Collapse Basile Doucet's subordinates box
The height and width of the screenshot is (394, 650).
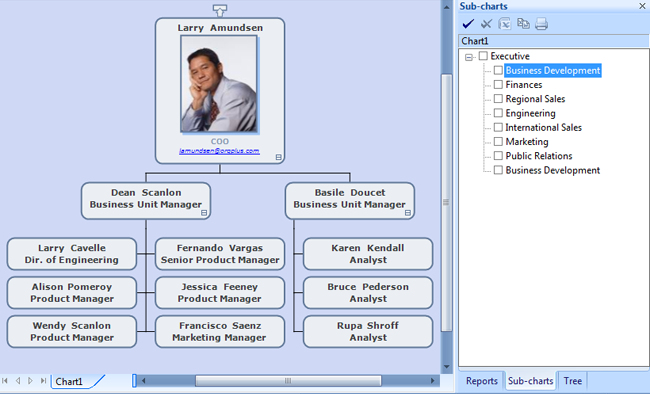click(x=408, y=213)
